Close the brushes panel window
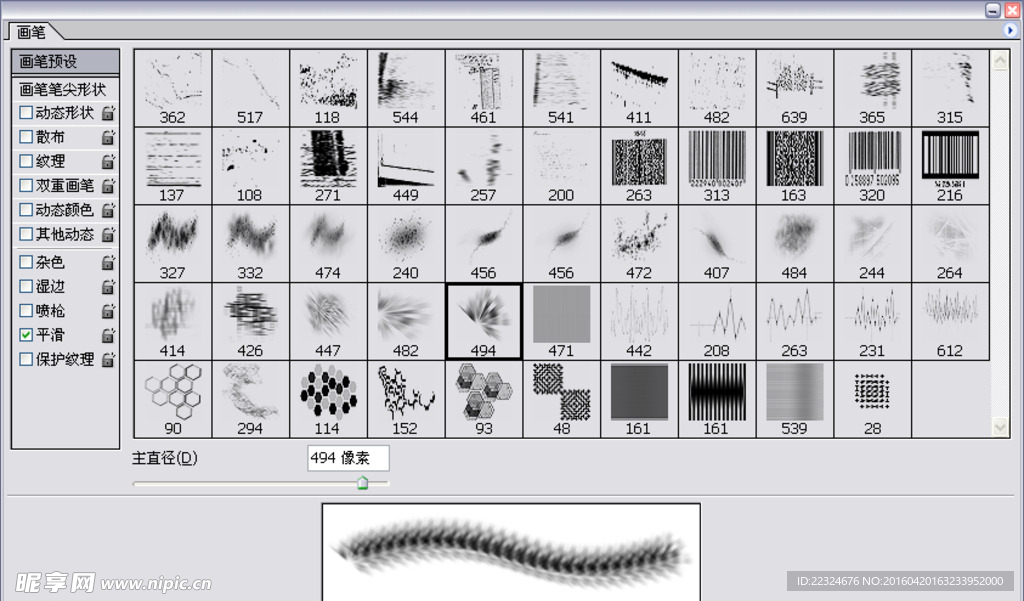 click(x=1012, y=10)
